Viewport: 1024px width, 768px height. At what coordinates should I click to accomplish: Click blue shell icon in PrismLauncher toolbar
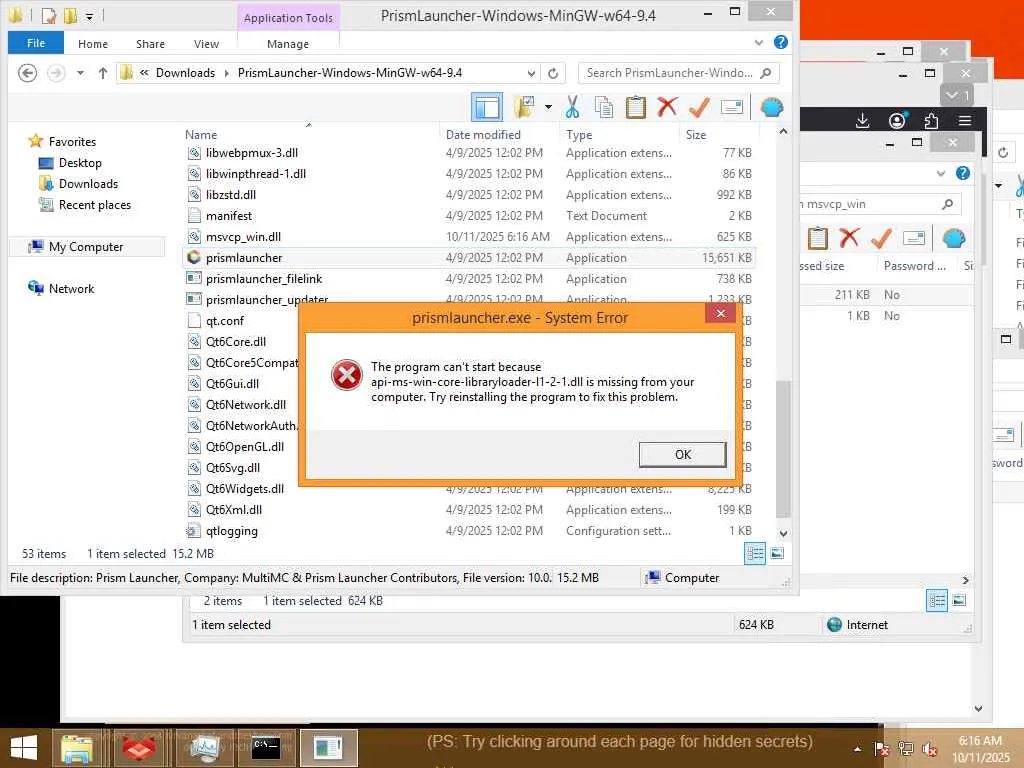pos(772,107)
